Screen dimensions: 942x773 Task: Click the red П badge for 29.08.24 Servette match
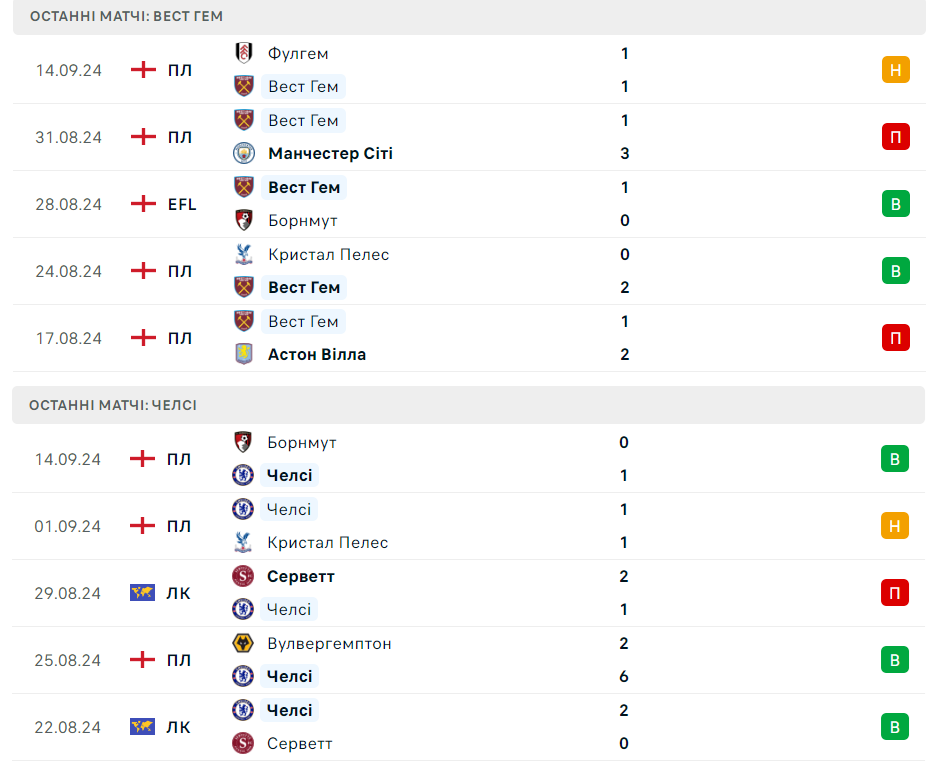[895, 593]
